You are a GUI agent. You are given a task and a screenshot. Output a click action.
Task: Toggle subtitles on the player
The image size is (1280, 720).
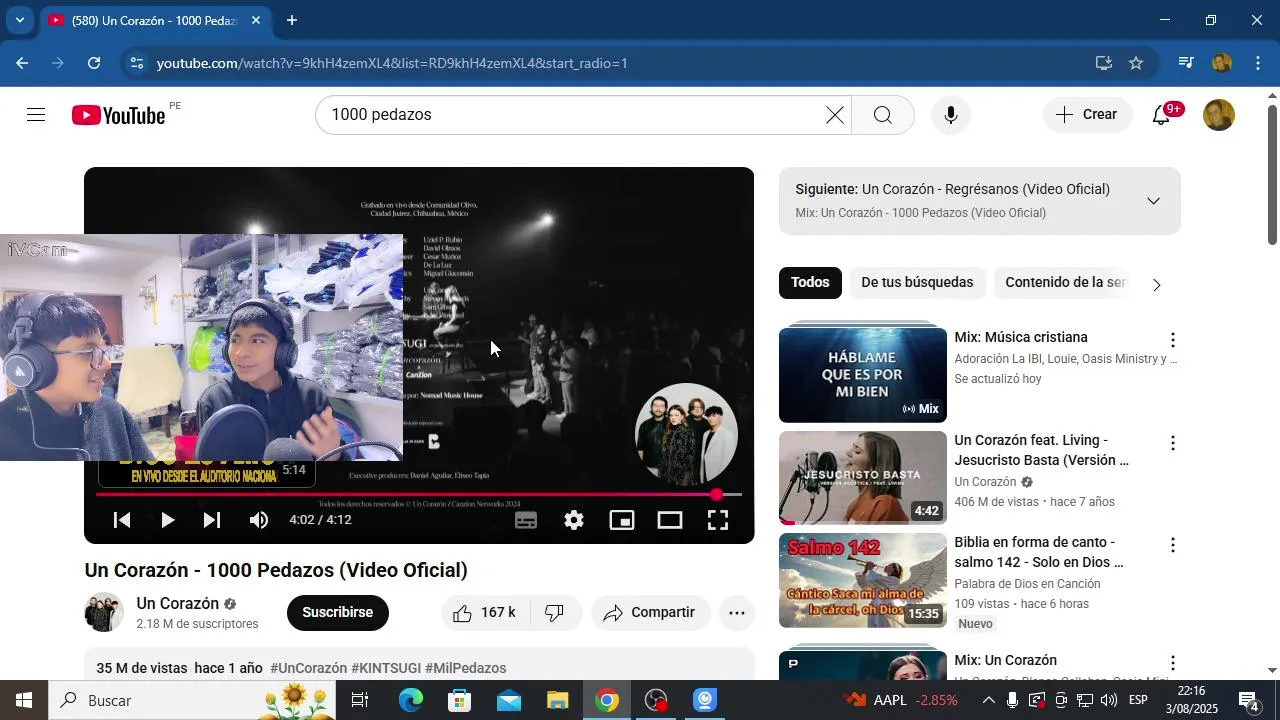[526, 520]
